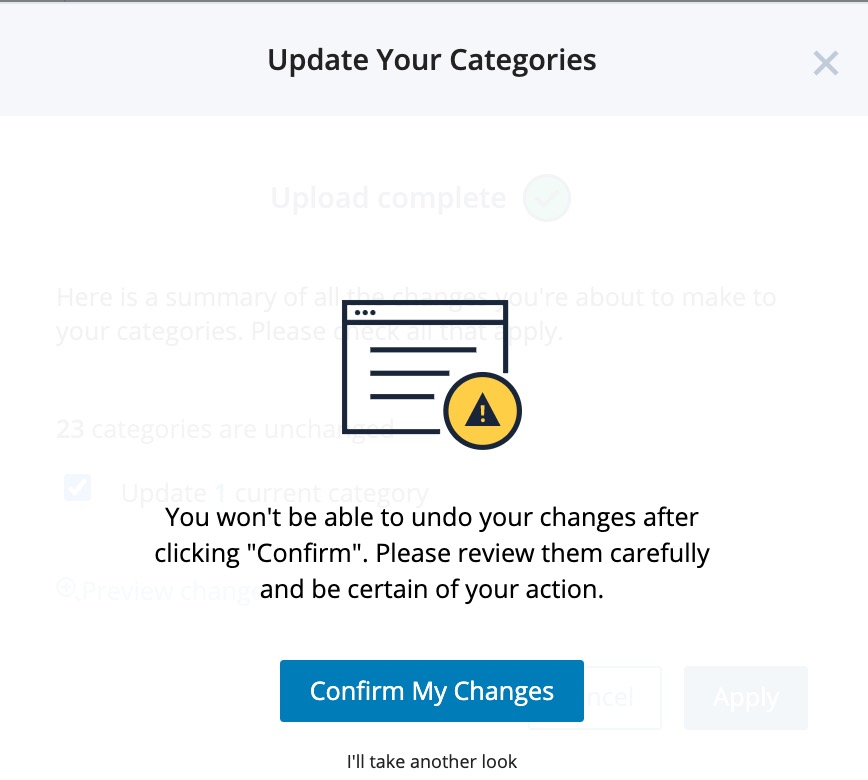Click the faded Apply button

pyautogui.click(x=746, y=698)
